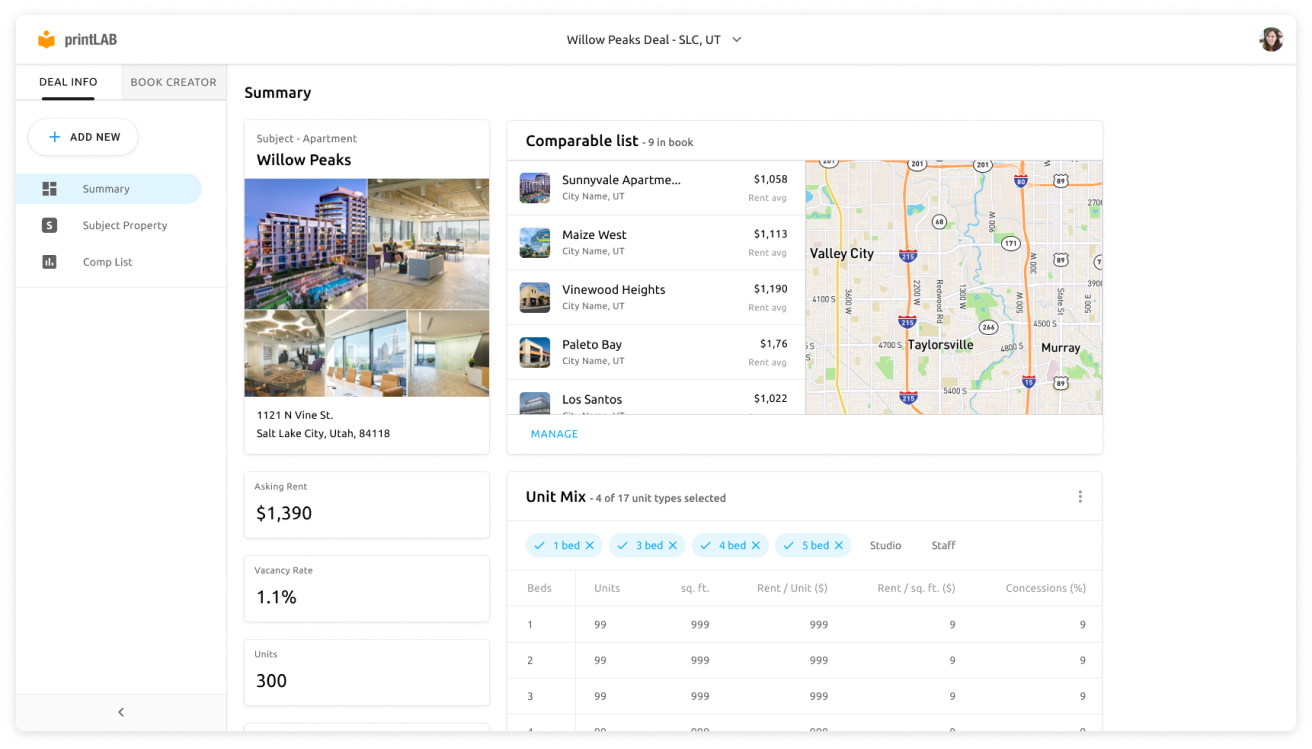Screen dimensions: 1312x749
Task: Click the Willow Peaks subject title
Action: 304,160
